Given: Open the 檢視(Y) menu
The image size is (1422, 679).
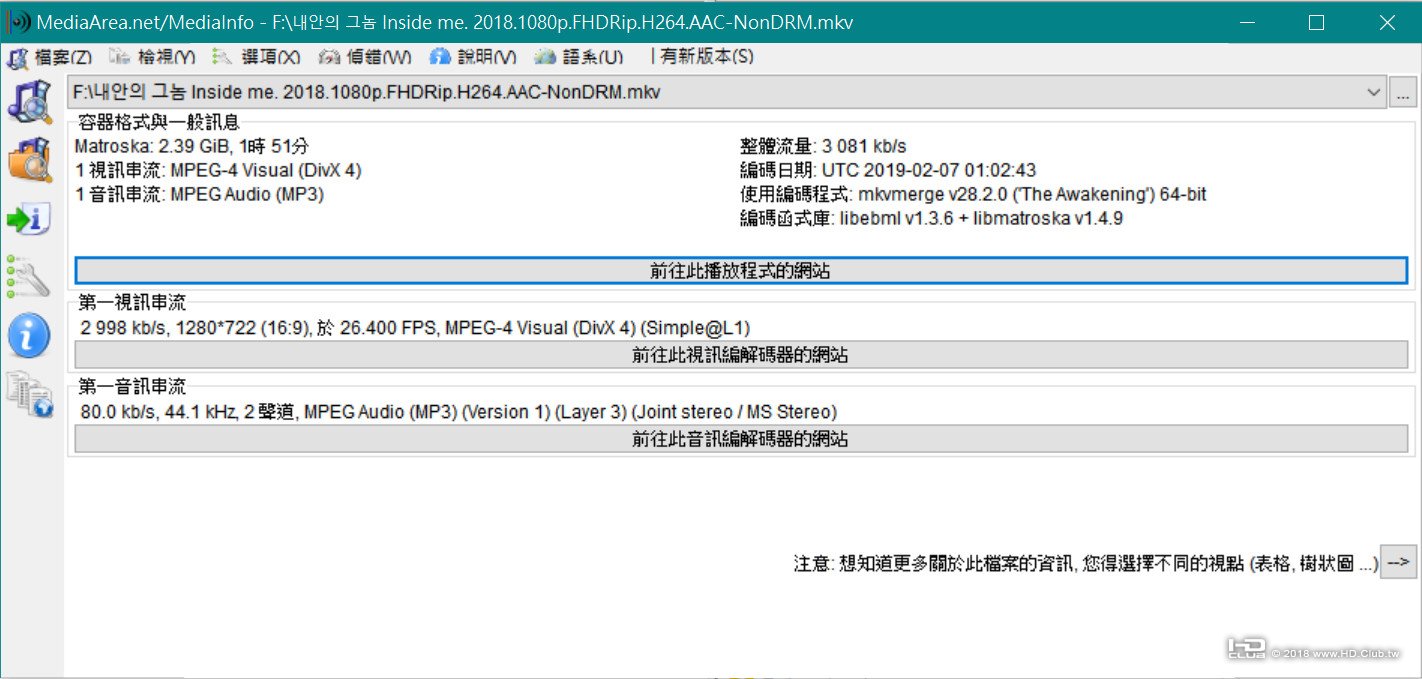Looking at the screenshot, I should click(x=152, y=57).
